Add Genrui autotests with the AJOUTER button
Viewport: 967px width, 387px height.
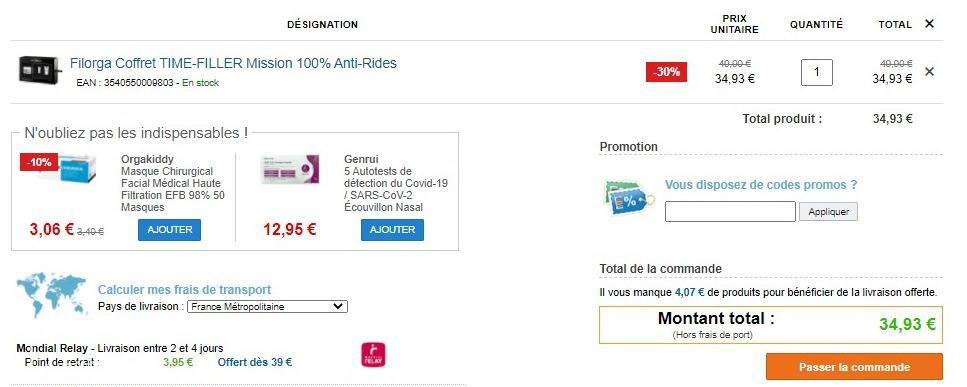(x=392, y=230)
